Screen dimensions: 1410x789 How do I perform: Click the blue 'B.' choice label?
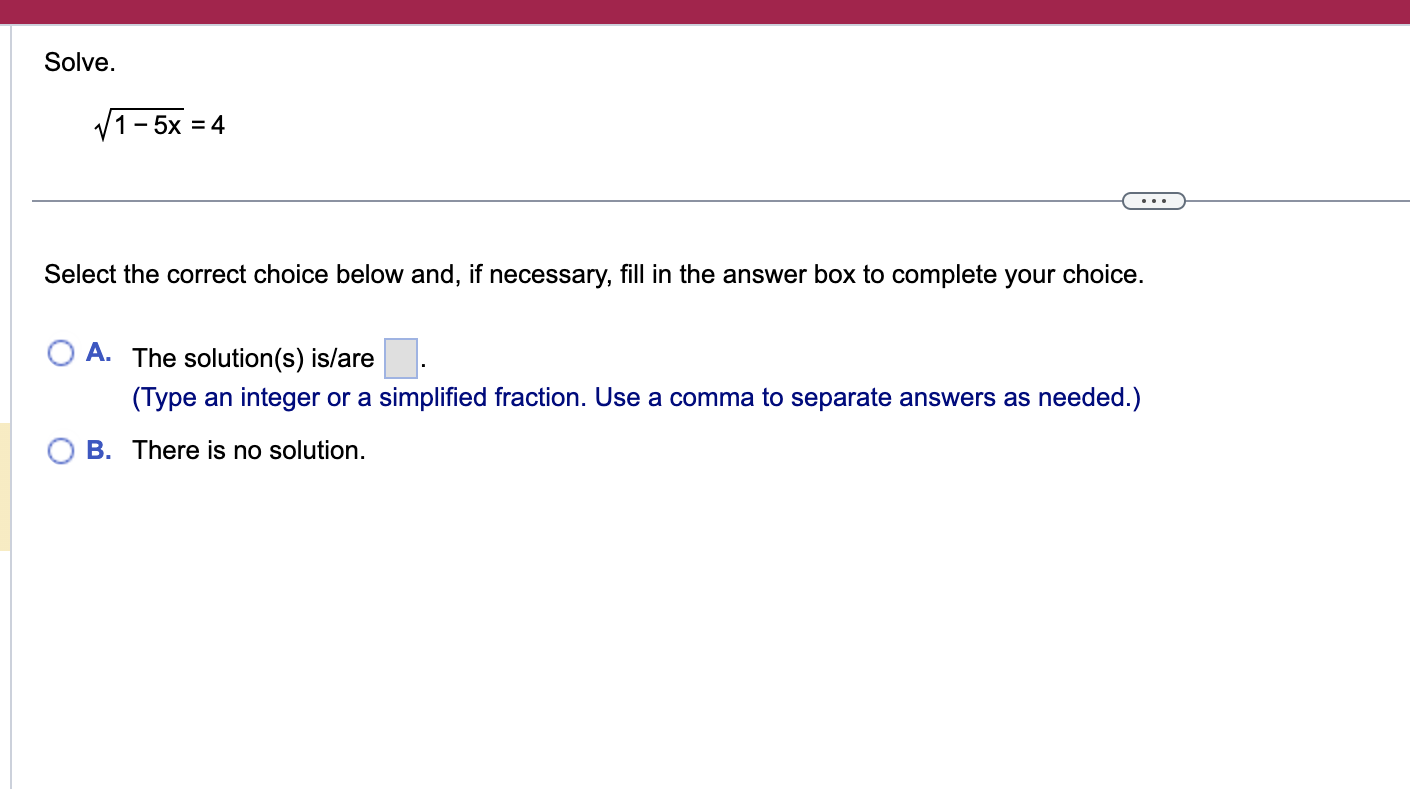point(97,450)
